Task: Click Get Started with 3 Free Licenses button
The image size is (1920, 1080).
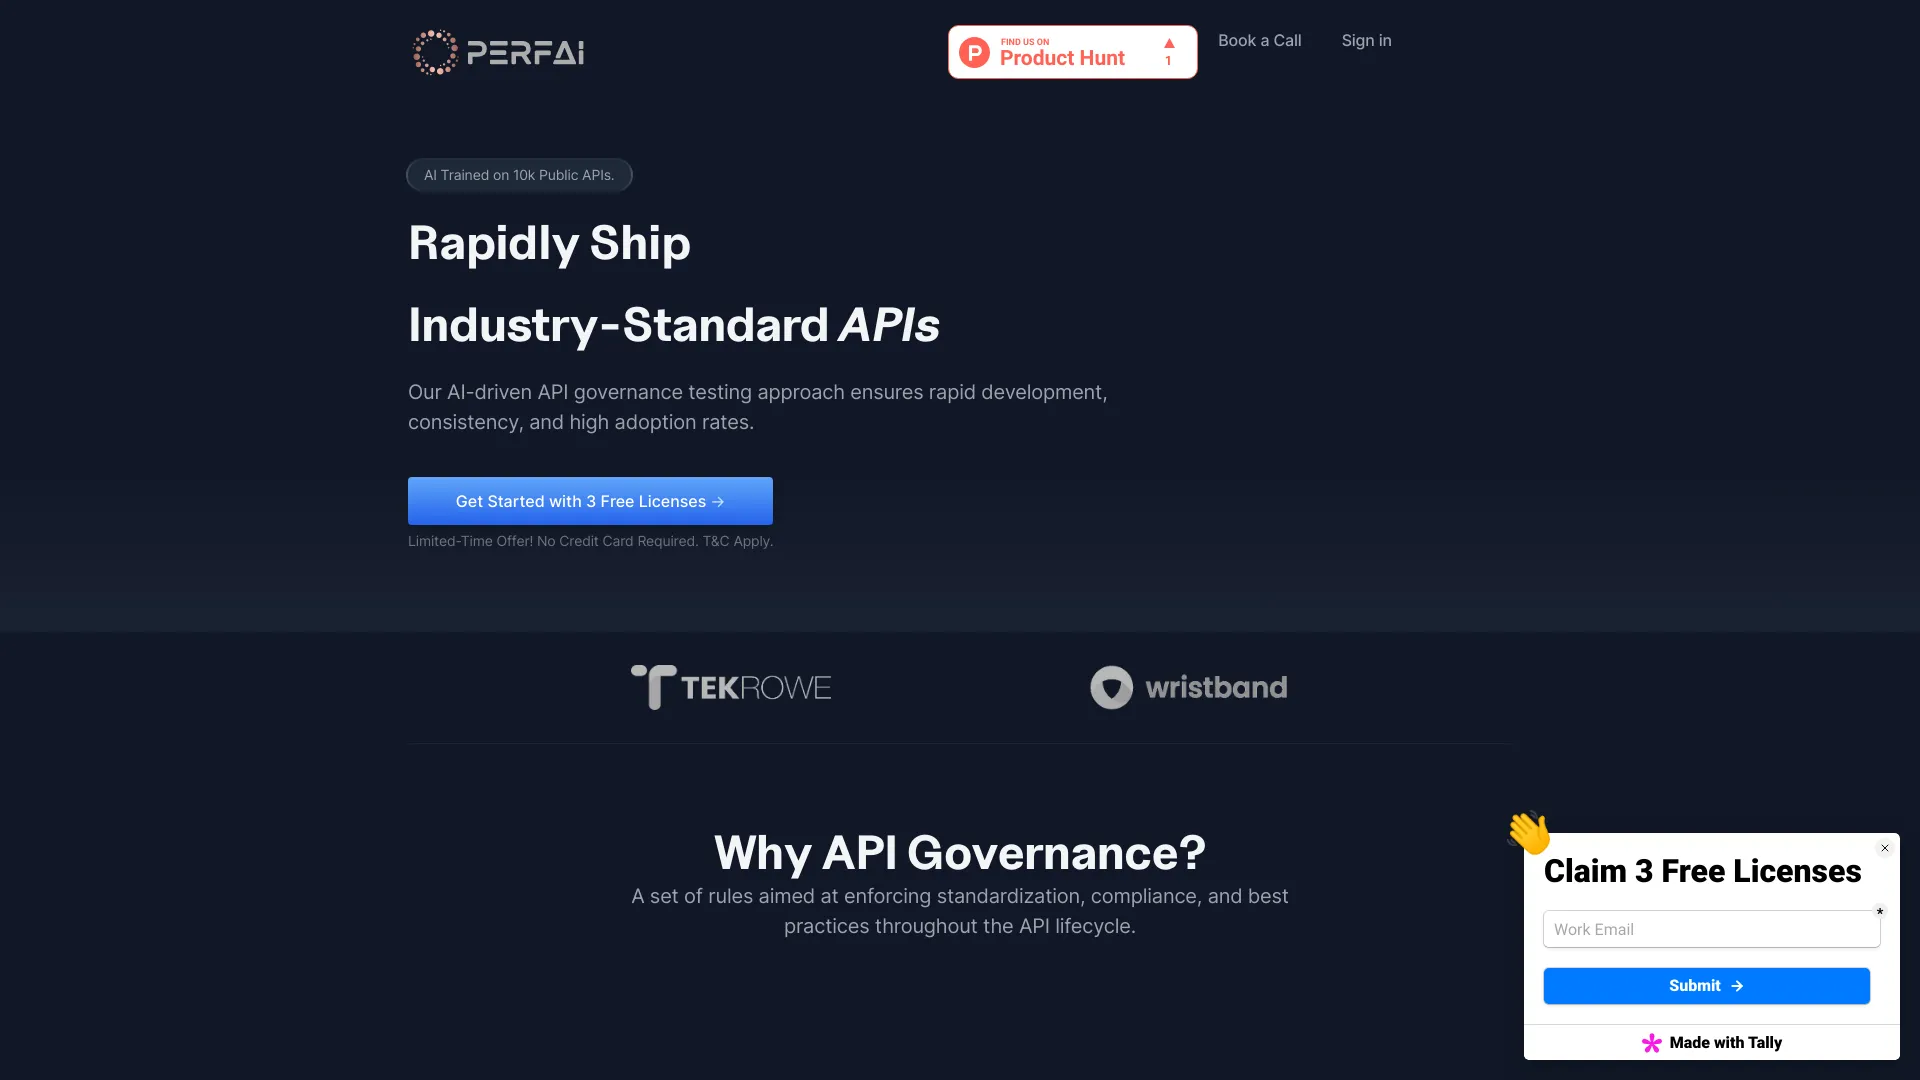Action: pyautogui.click(x=589, y=500)
